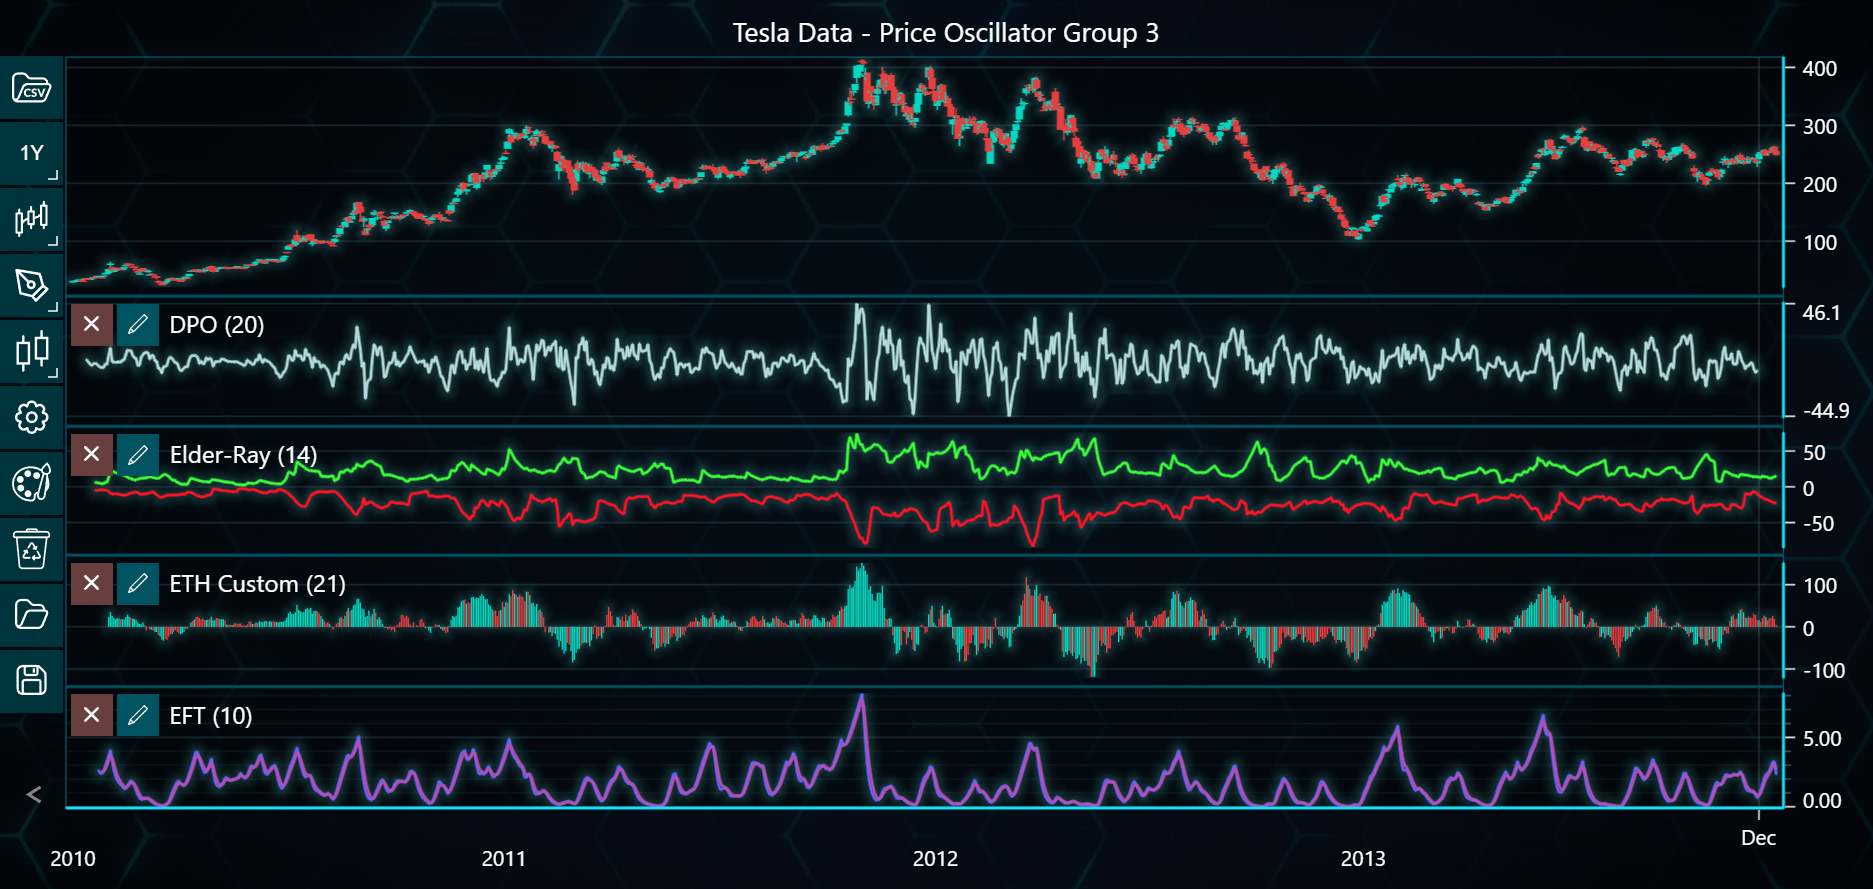Click the Dec x-axis label

coord(1758,838)
